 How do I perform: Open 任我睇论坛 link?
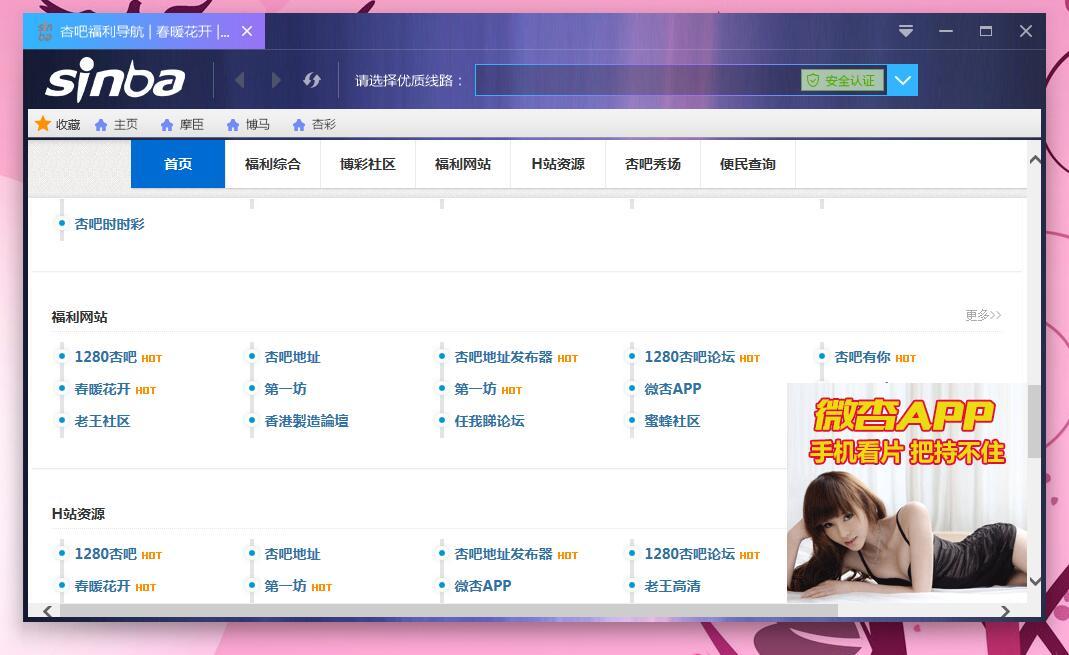pos(490,421)
